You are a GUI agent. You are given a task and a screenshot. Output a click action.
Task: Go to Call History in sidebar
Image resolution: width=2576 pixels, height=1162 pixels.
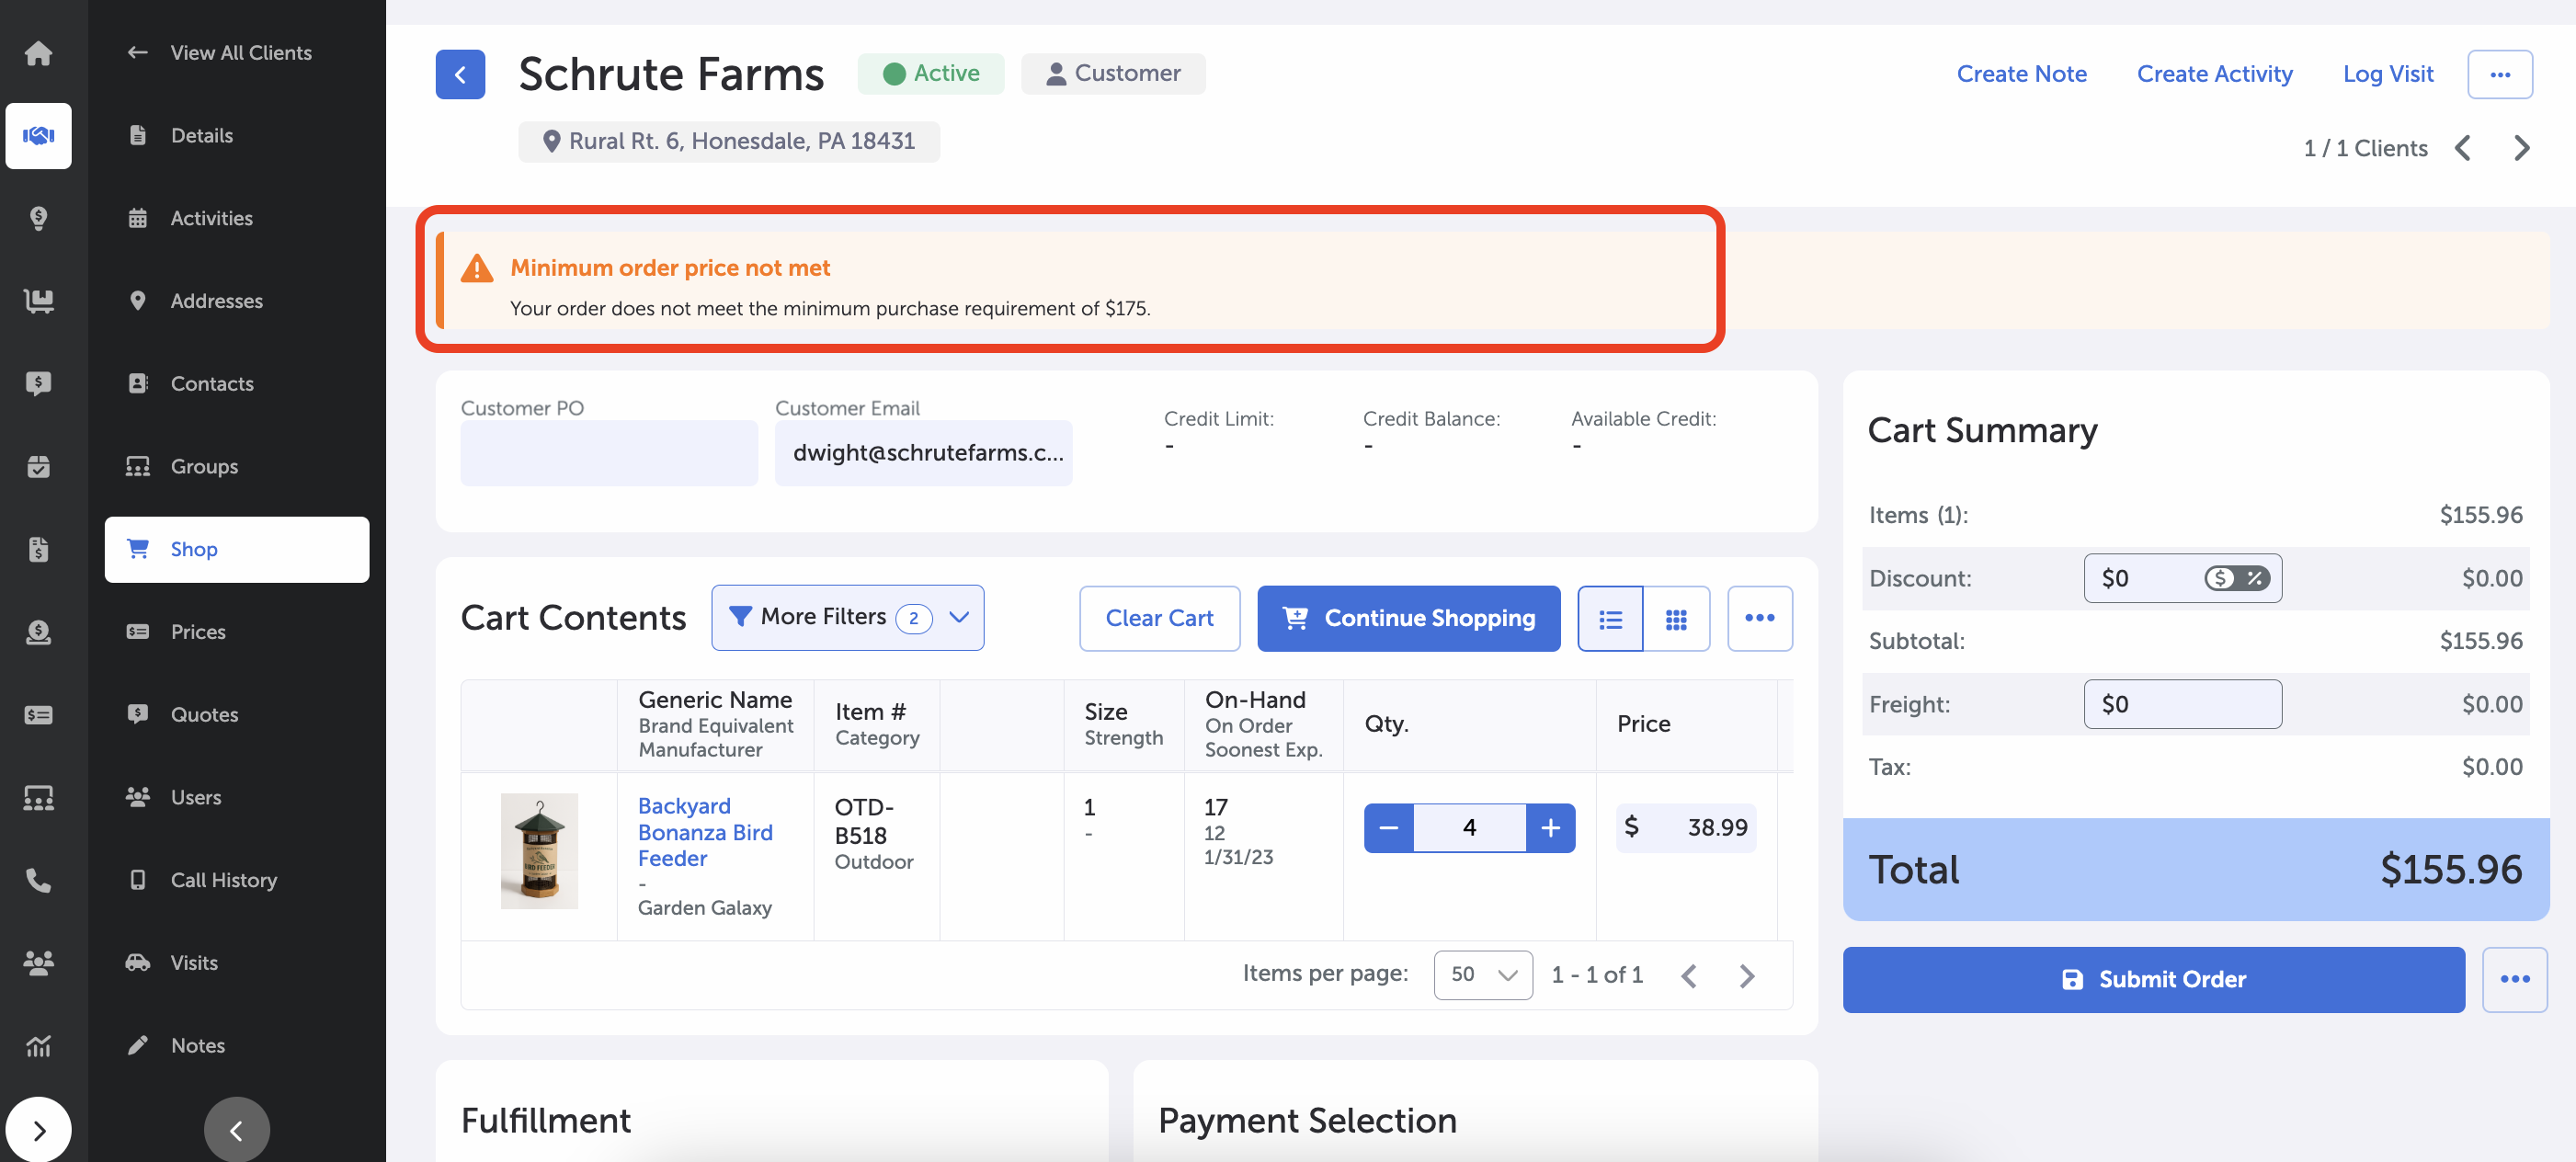[x=223, y=880]
